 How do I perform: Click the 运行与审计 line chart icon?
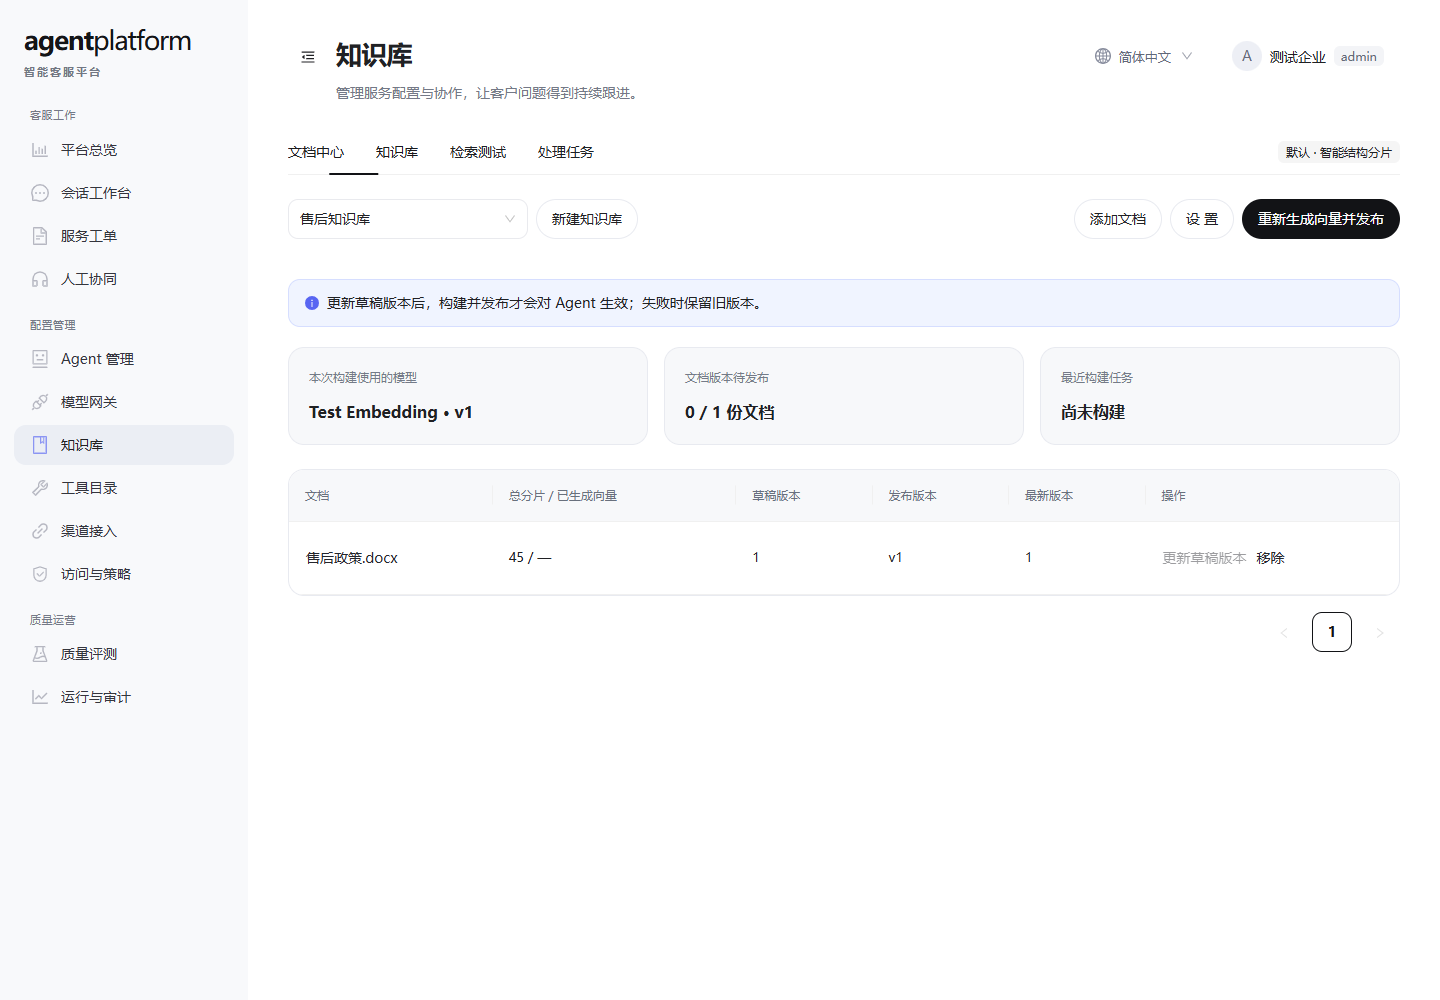coord(40,697)
